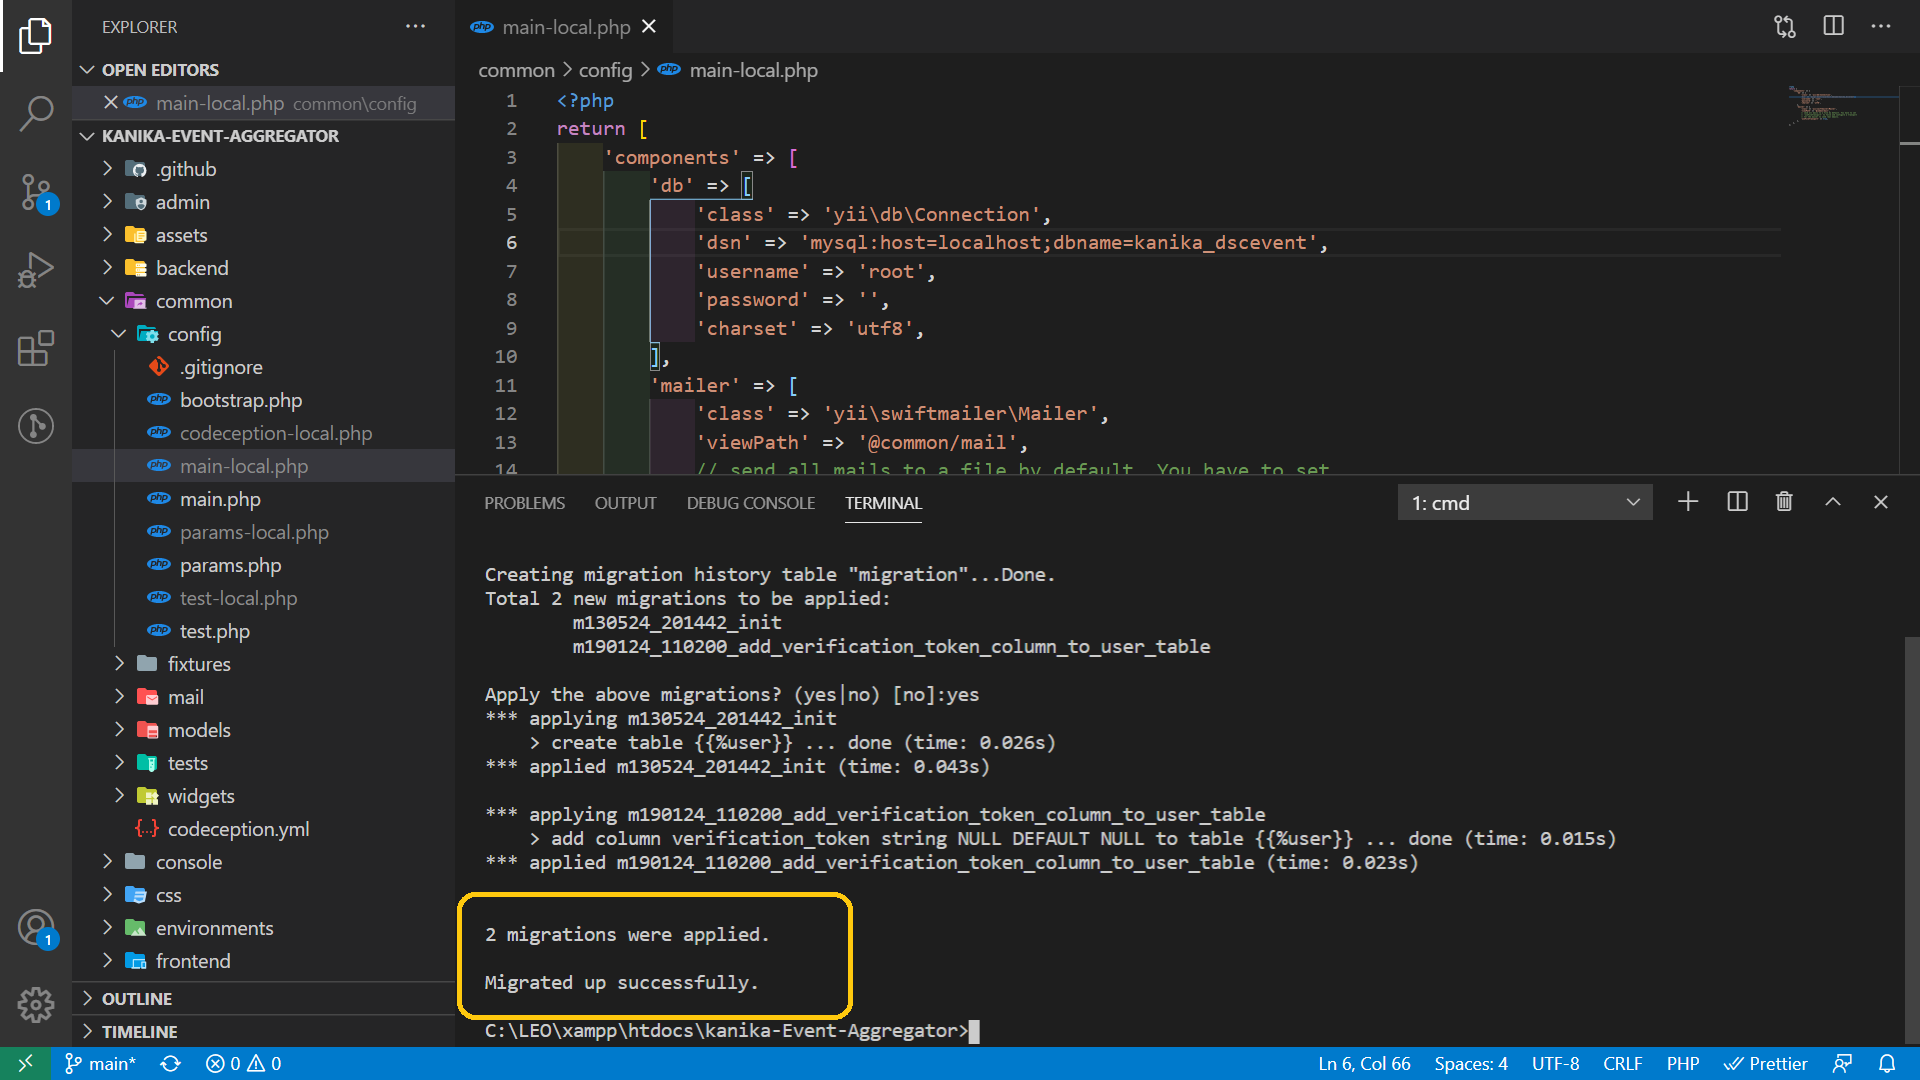This screenshot has height=1080, width=1920.
Task: Open Explorer more actions ellipsis
Action: tap(416, 27)
